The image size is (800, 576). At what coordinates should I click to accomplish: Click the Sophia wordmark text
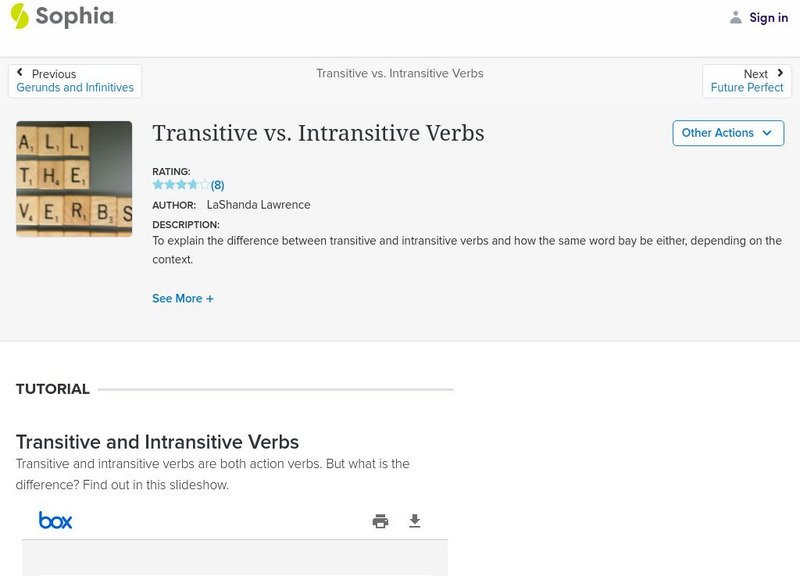(x=75, y=16)
